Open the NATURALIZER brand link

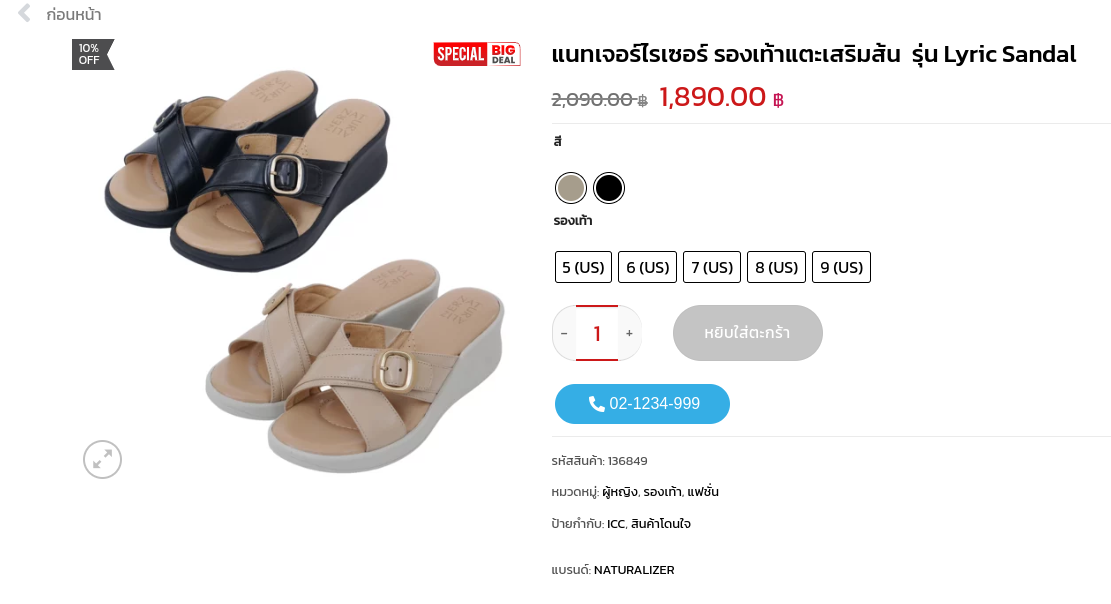click(x=634, y=570)
